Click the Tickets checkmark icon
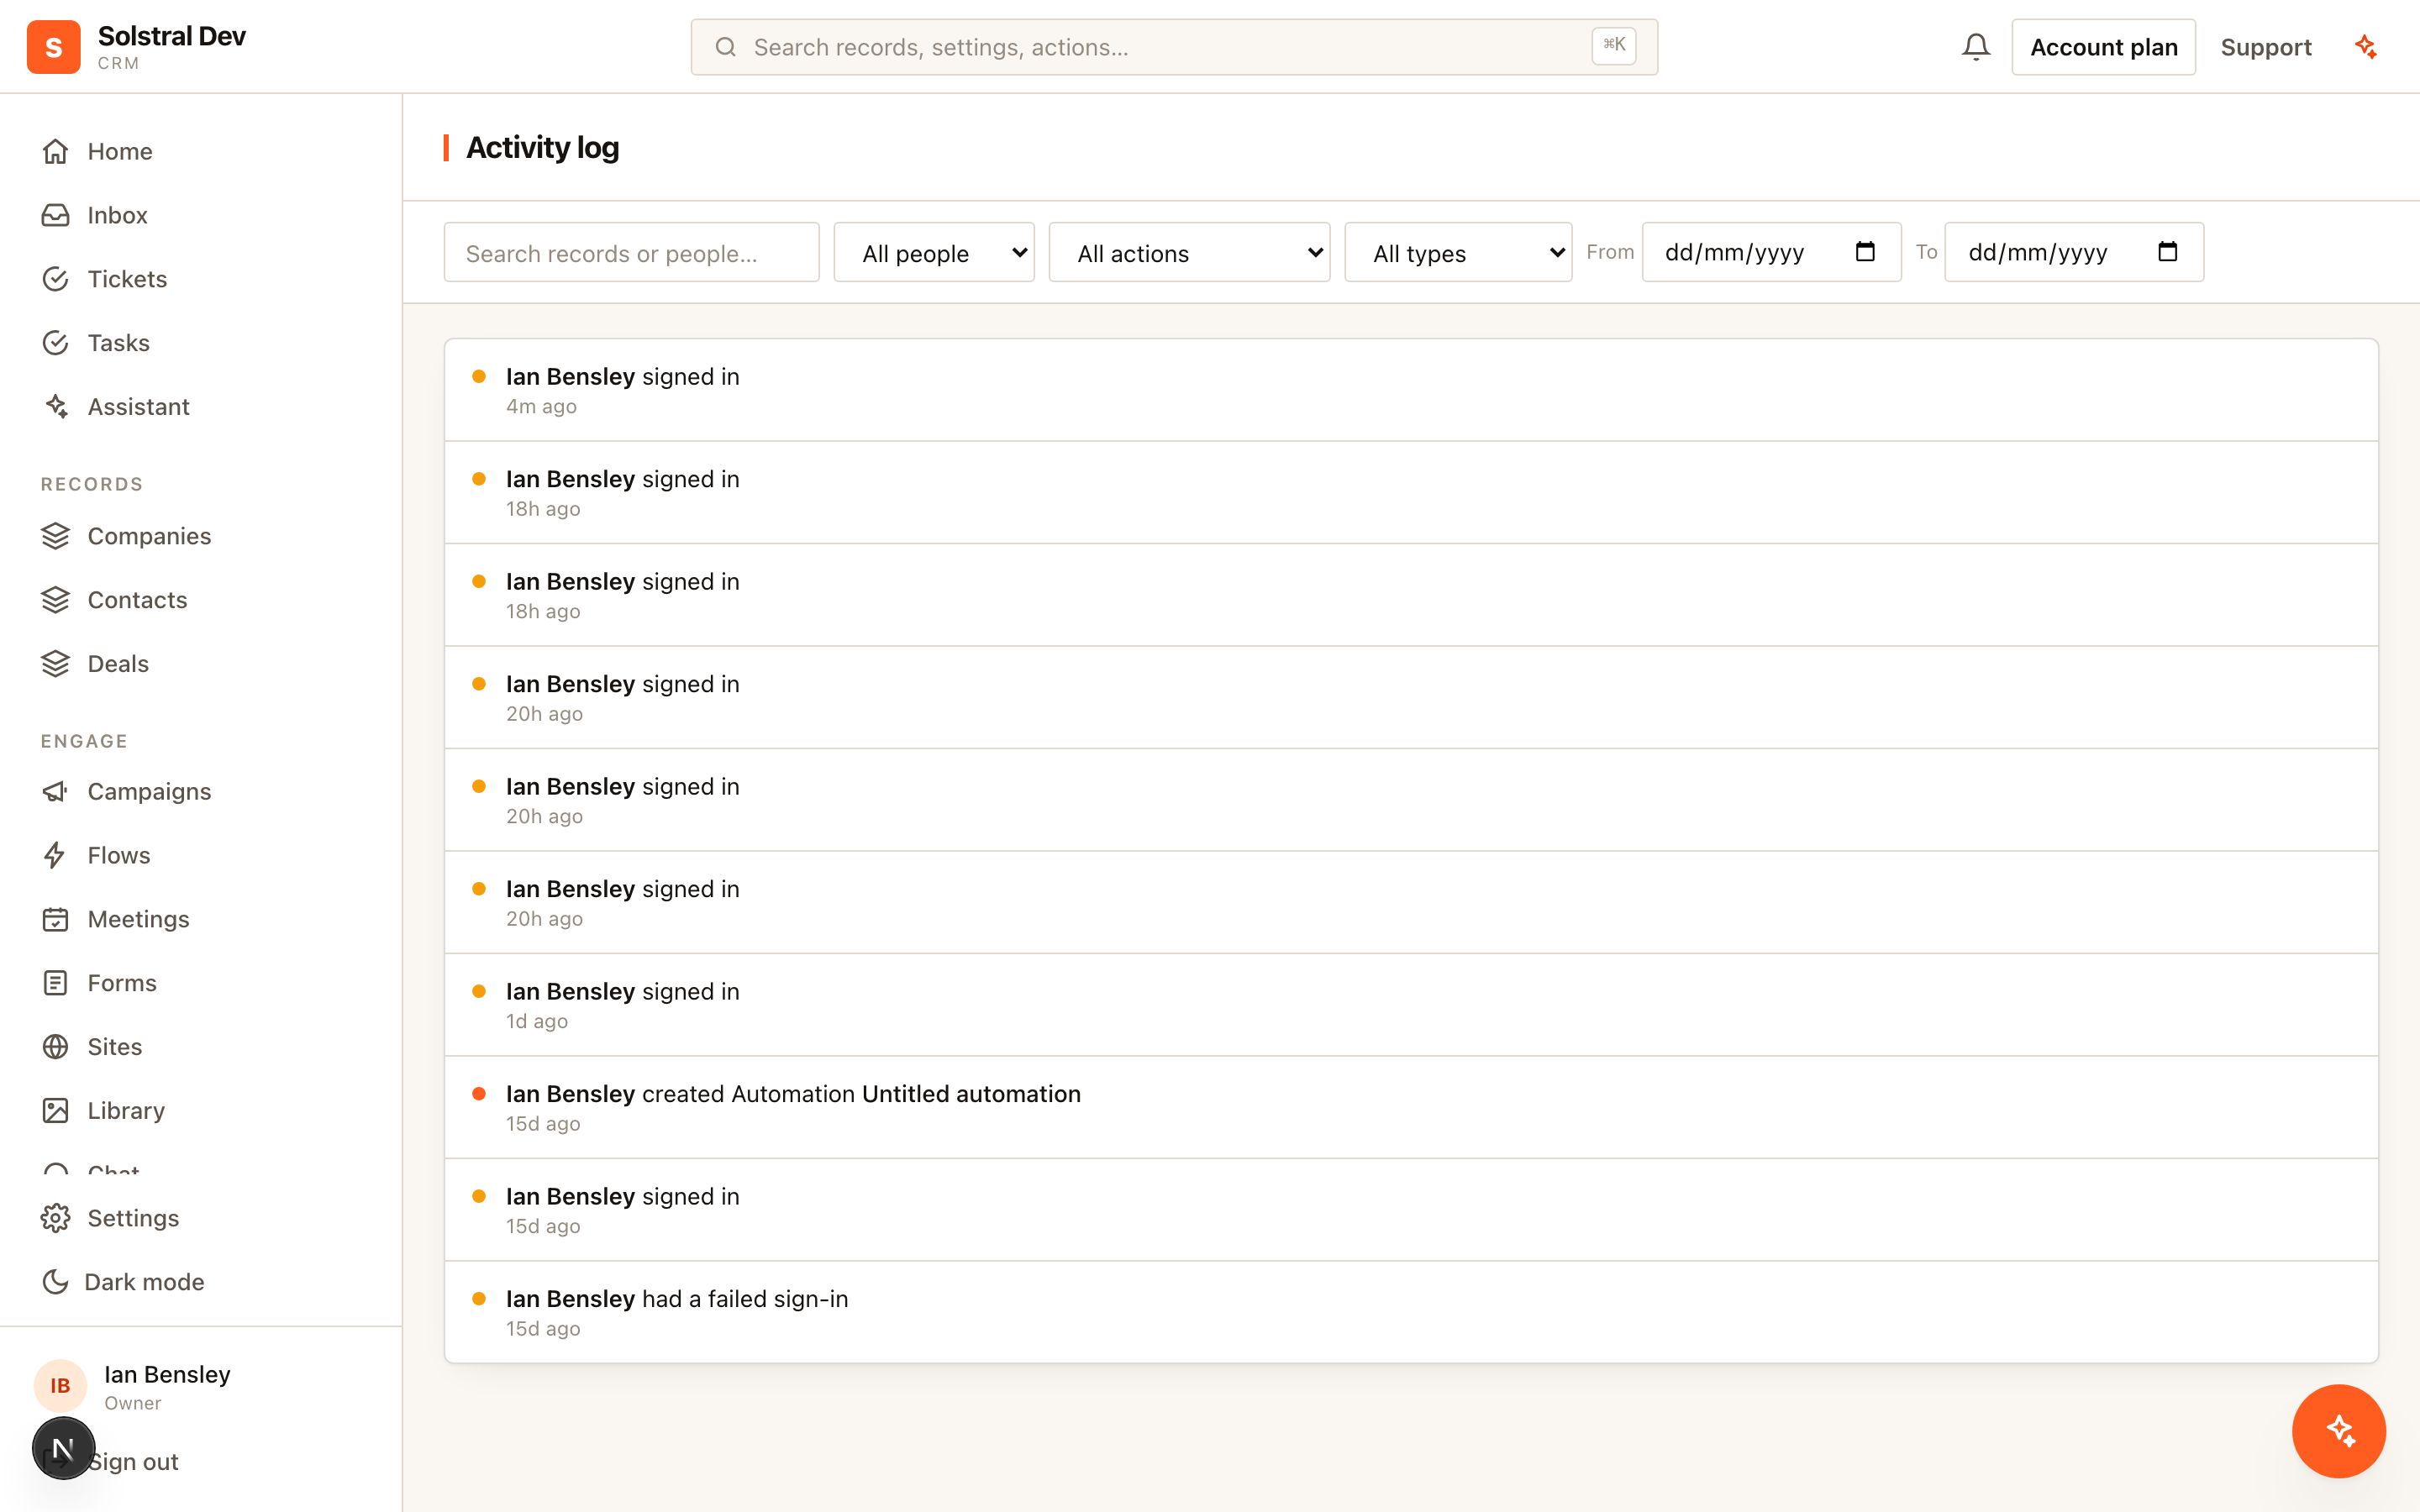 (x=56, y=279)
